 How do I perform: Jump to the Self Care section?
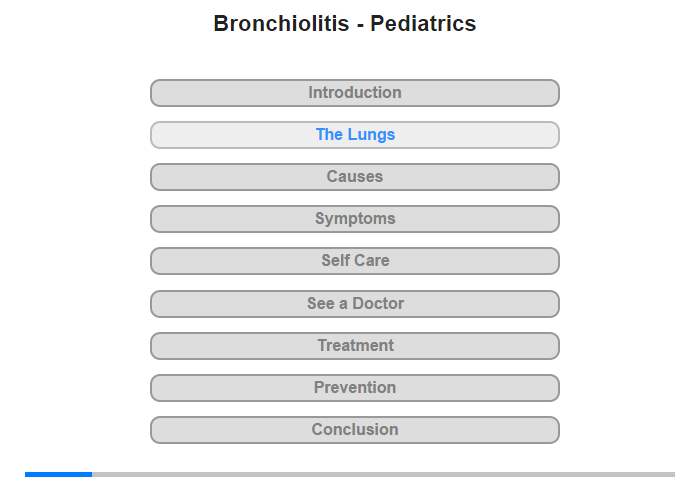tap(354, 261)
